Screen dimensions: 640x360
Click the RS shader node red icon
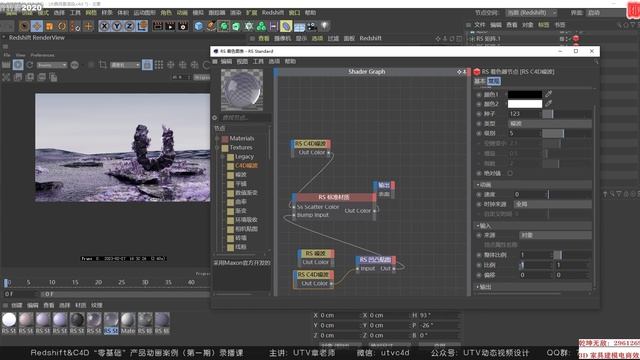coord(477,72)
